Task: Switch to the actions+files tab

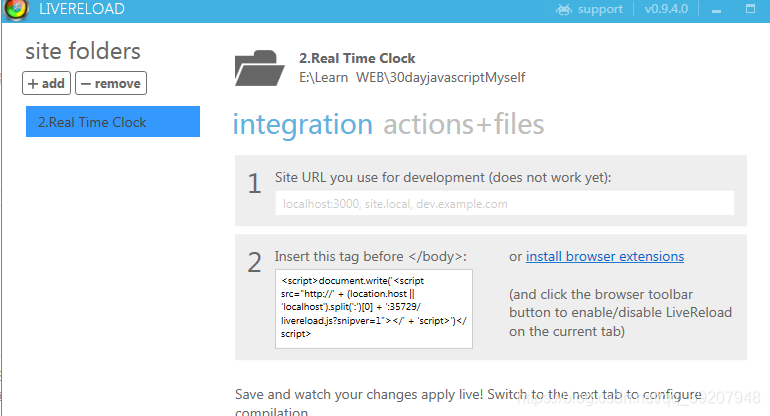Action: [x=464, y=124]
